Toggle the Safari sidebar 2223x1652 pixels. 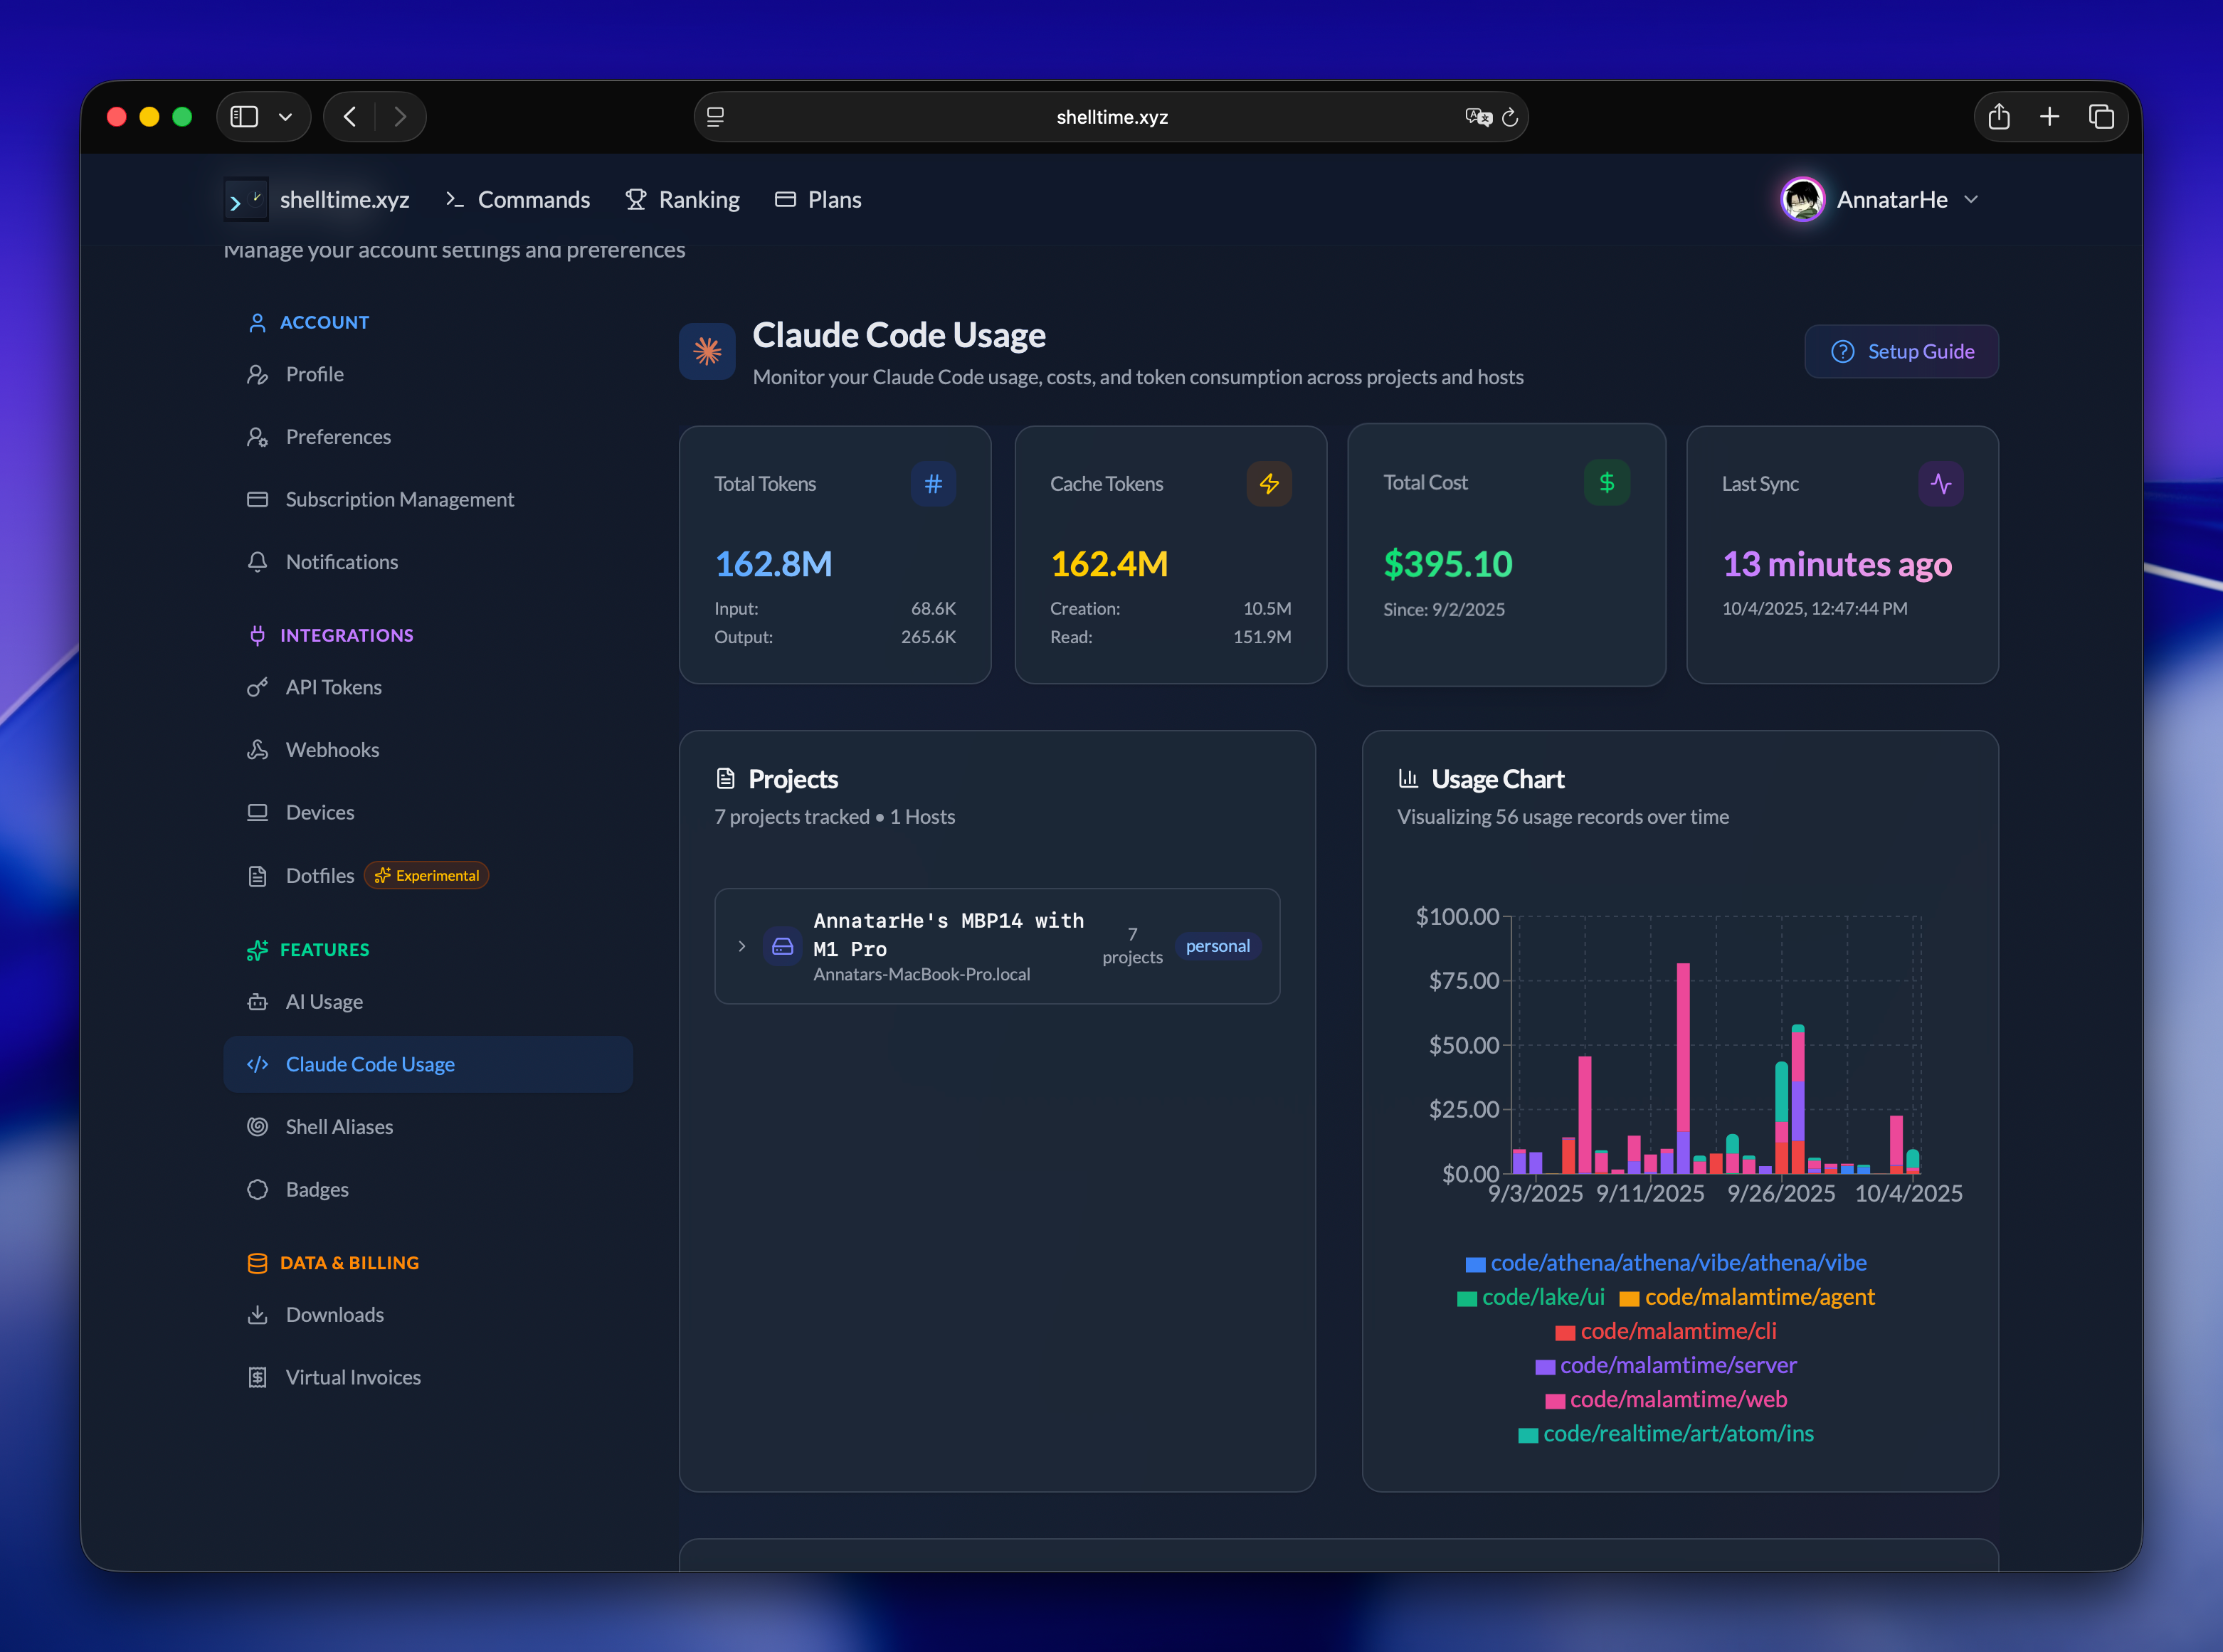coord(244,117)
